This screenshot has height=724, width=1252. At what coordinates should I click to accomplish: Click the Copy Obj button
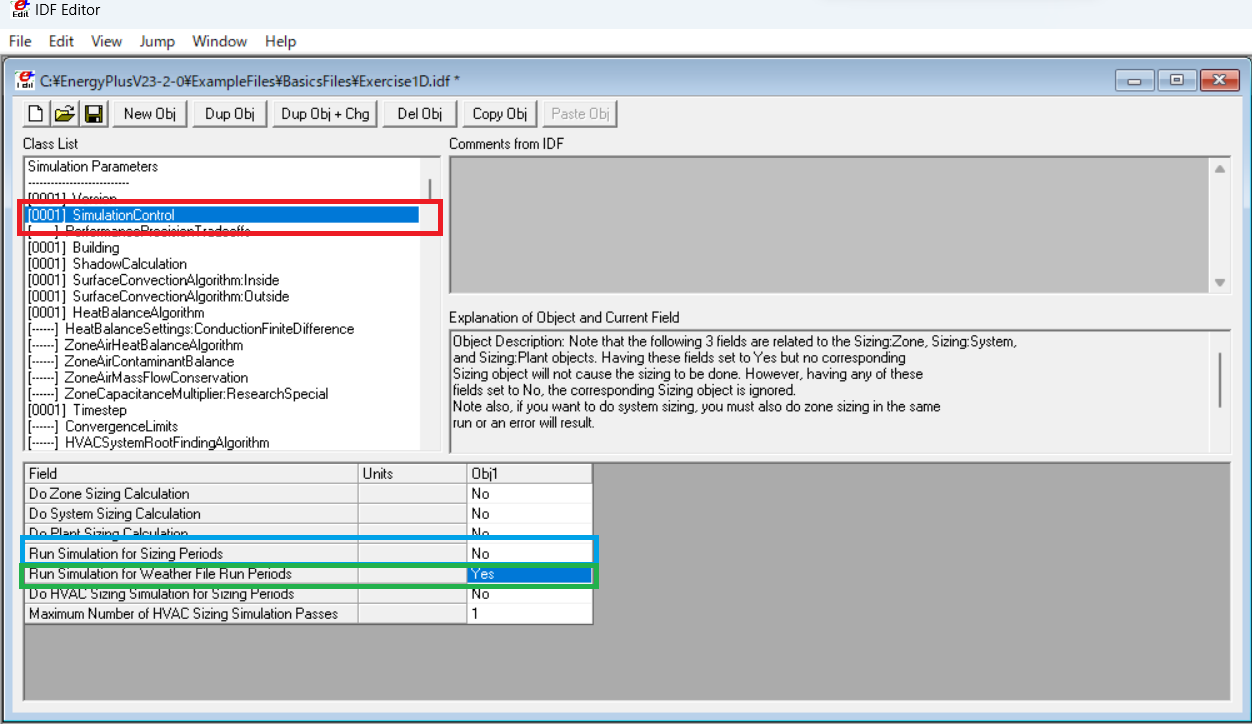(500, 114)
